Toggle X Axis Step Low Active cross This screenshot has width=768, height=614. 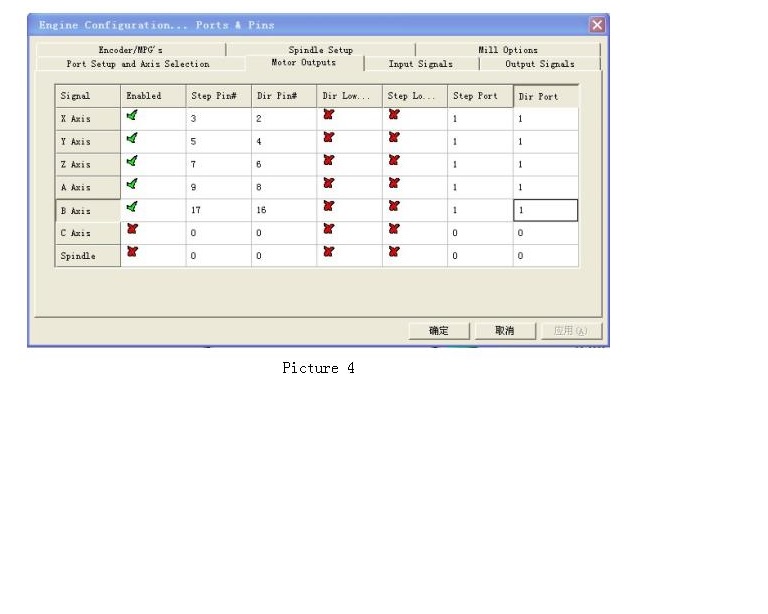click(x=394, y=115)
